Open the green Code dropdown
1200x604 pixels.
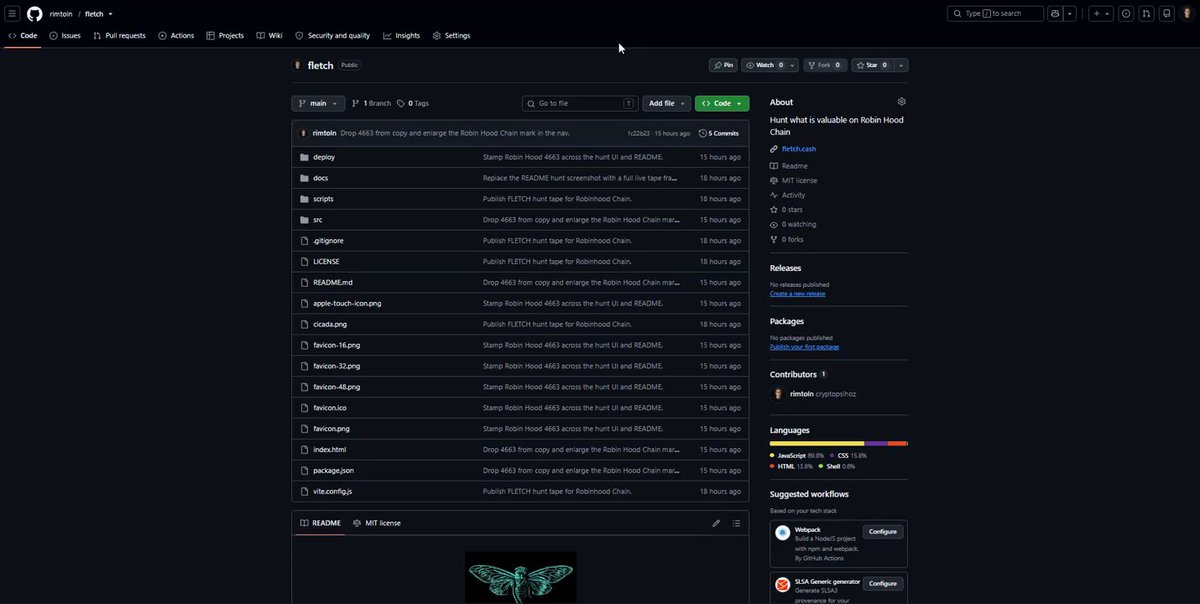coord(722,103)
